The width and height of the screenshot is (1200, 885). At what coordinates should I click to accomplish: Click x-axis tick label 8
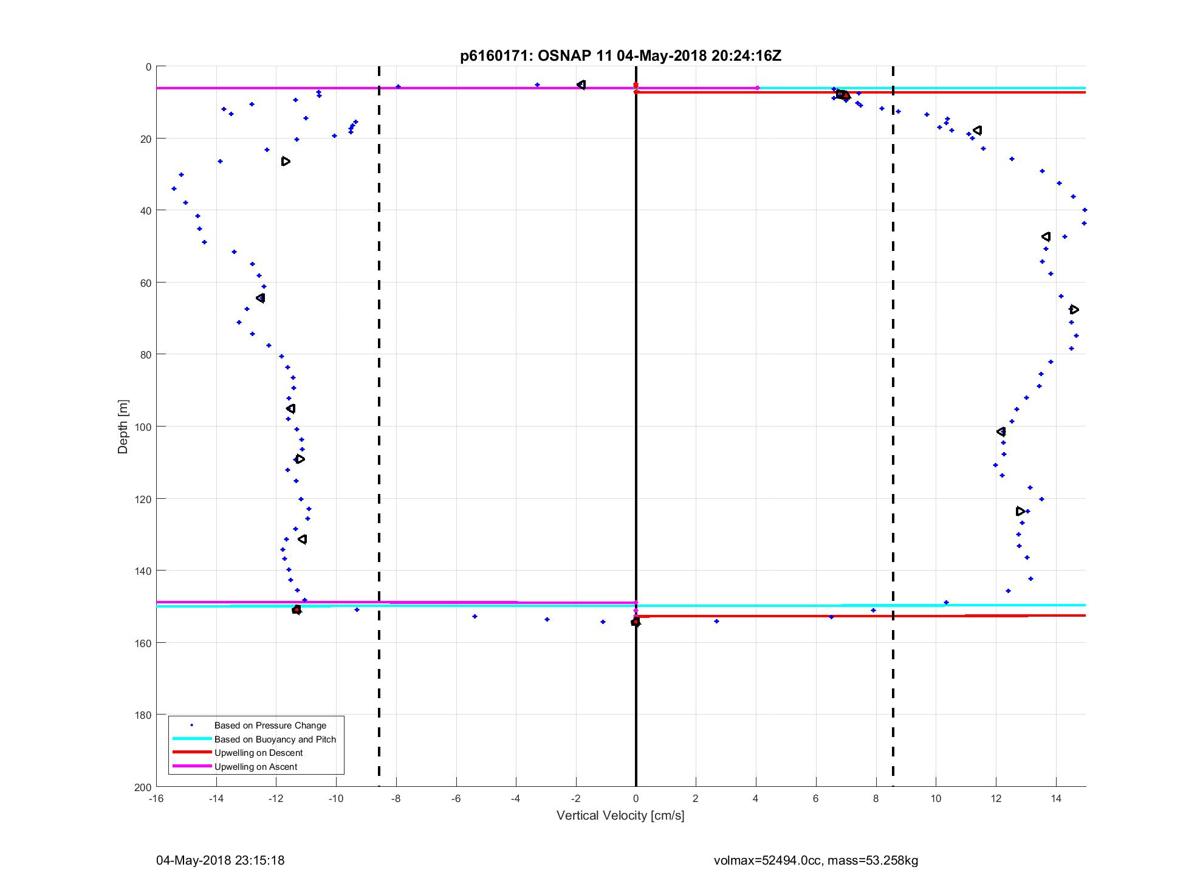(876, 799)
